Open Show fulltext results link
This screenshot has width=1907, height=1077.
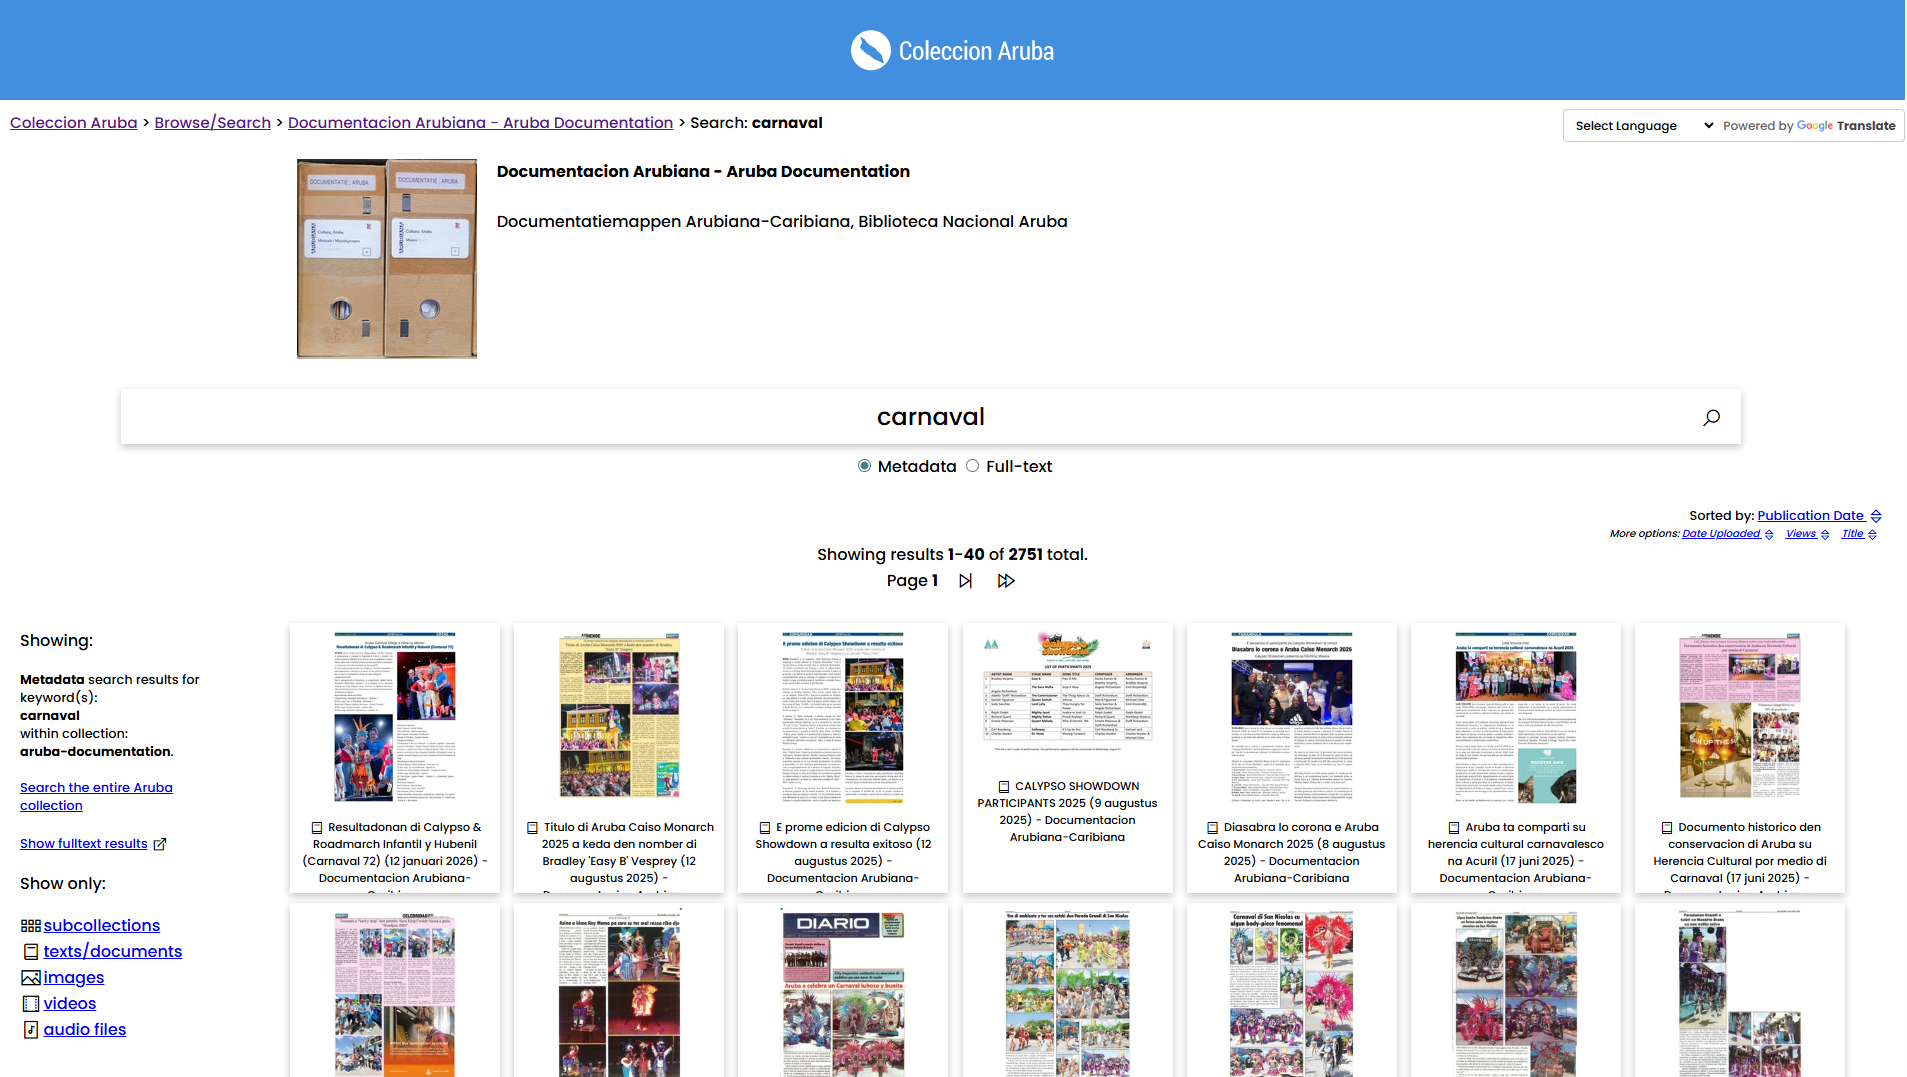(x=84, y=844)
